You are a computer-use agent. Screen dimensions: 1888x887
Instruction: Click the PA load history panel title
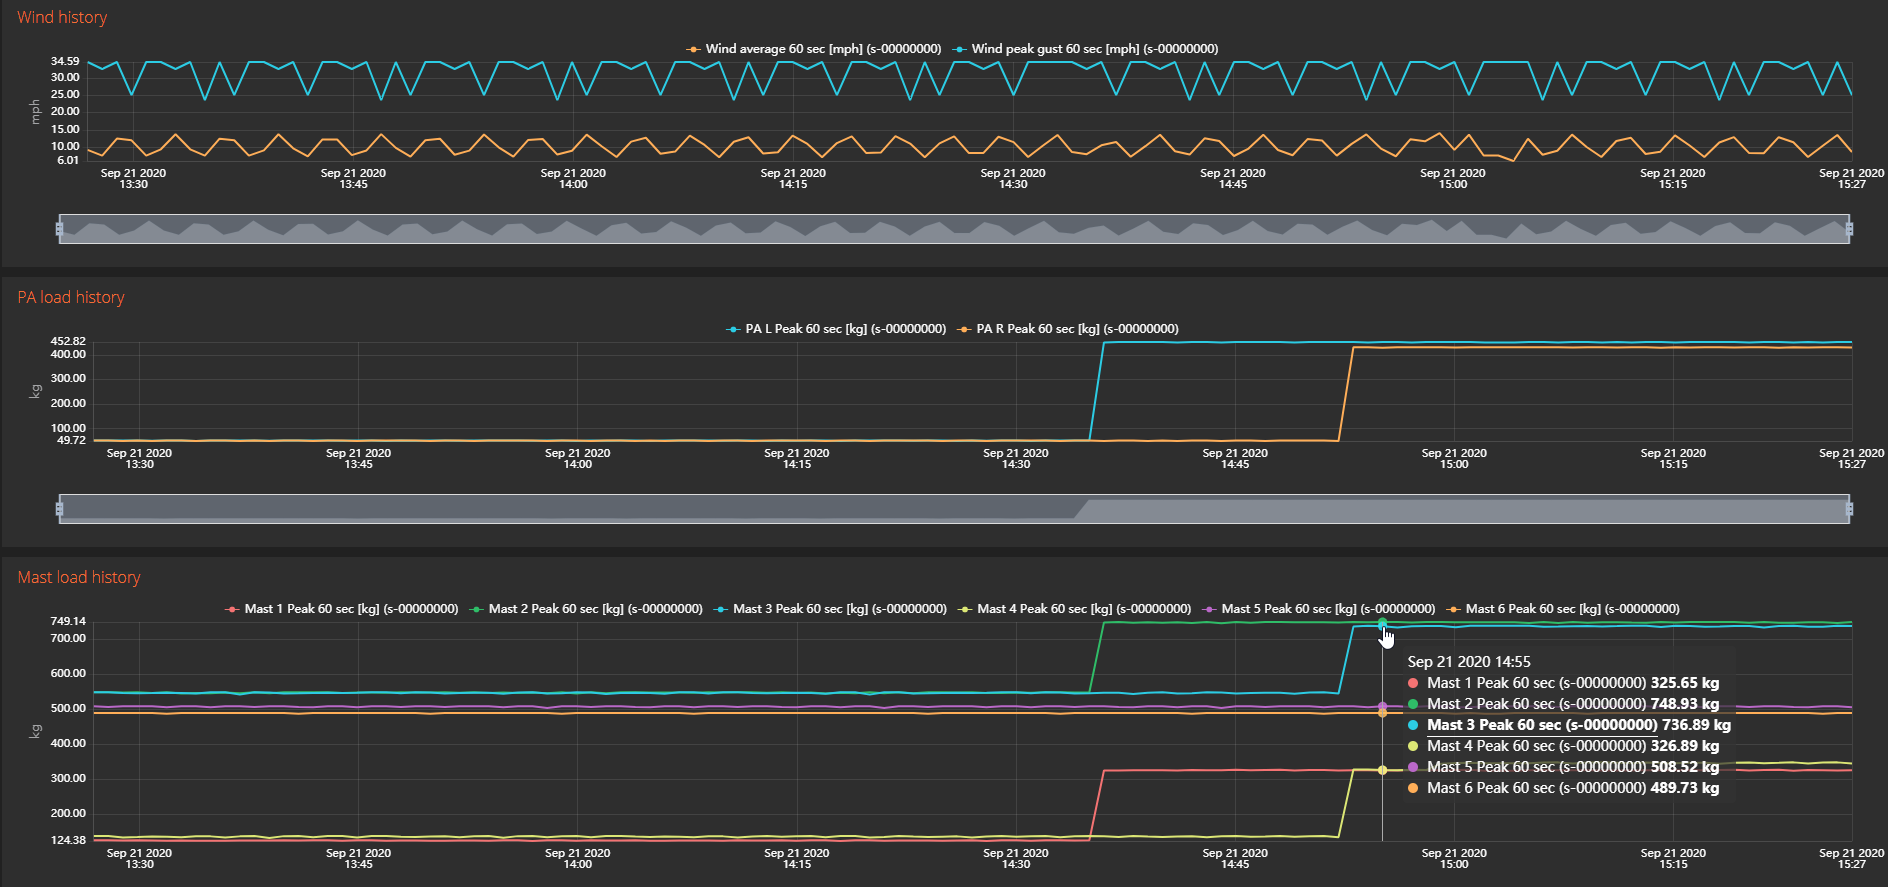[x=71, y=297]
